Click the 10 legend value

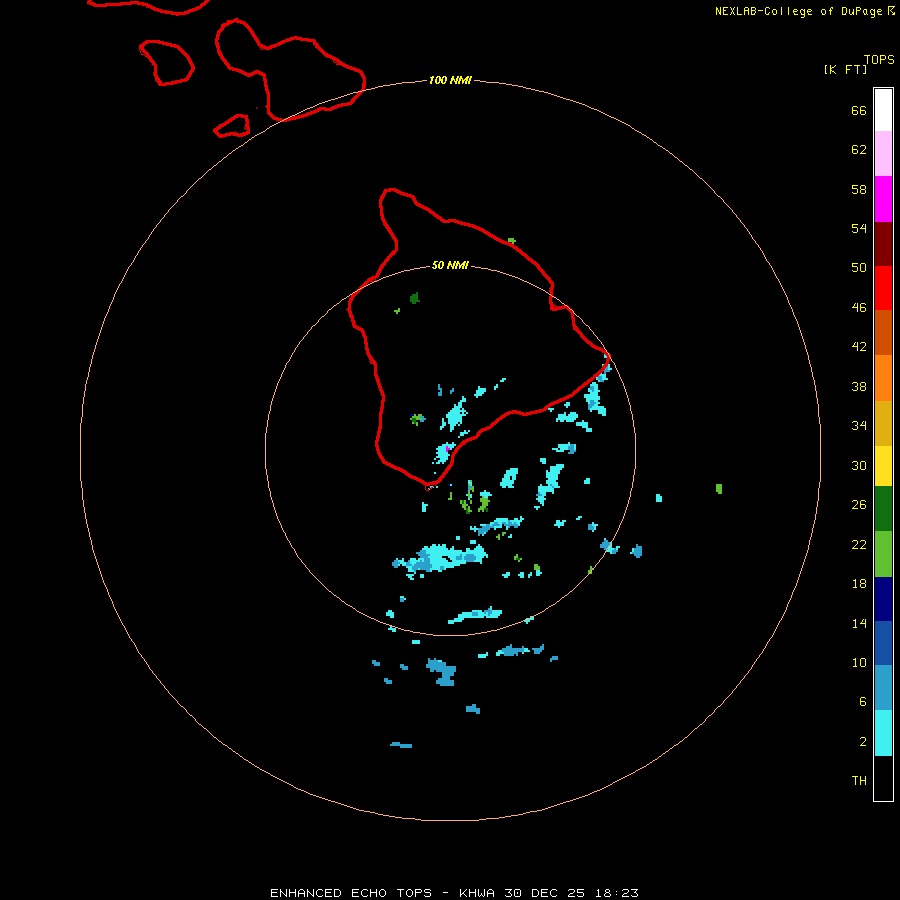click(x=859, y=662)
